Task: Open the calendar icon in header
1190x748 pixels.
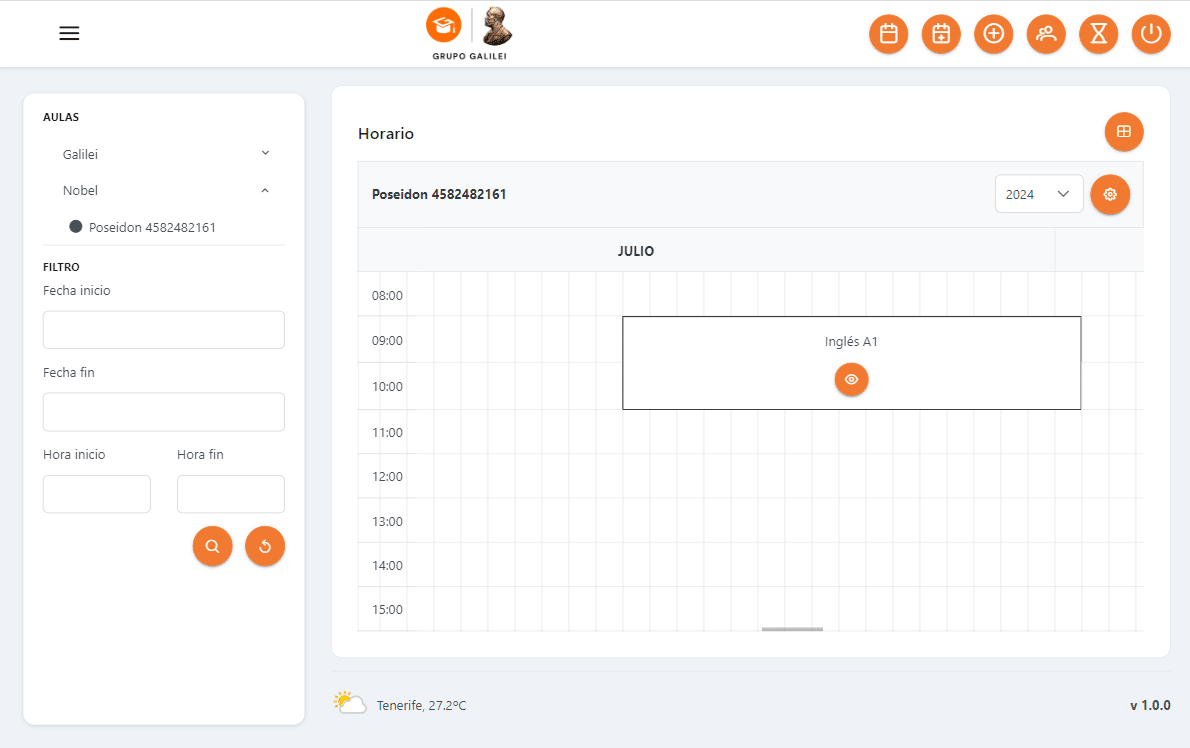Action: coord(889,34)
